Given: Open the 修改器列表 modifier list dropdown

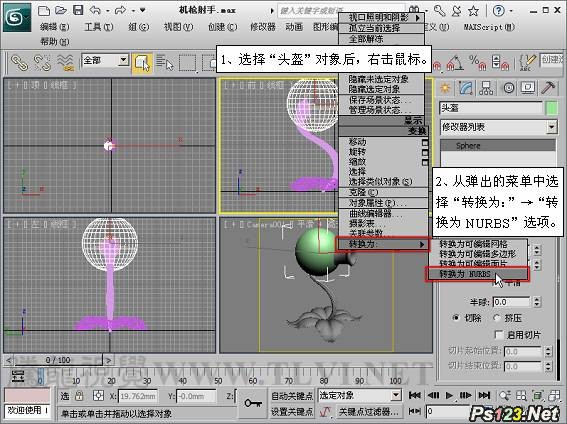Looking at the screenshot, I should tap(551, 127).
